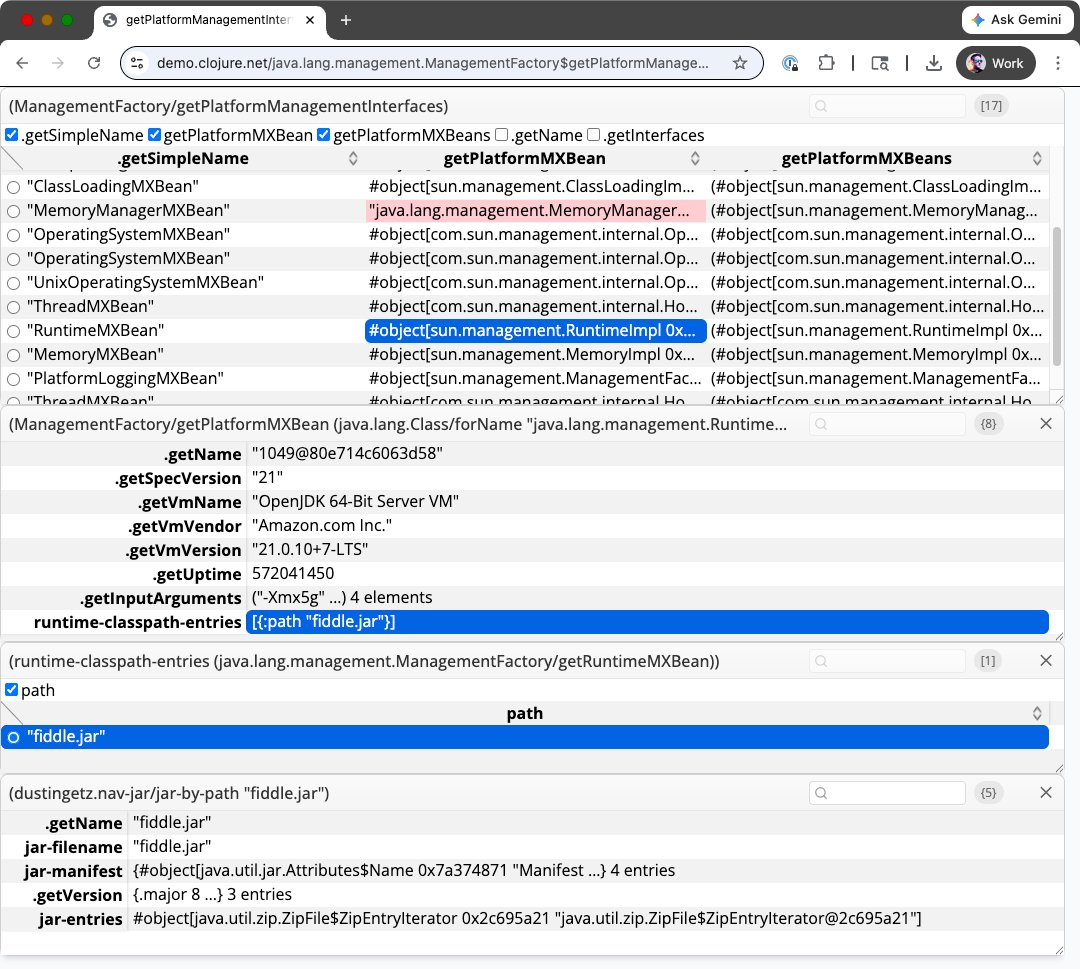Image resolution: width=1080 pixels, height=969 pixels.
Task: Go forward with the forward arrow
Action: click(58, 63)
